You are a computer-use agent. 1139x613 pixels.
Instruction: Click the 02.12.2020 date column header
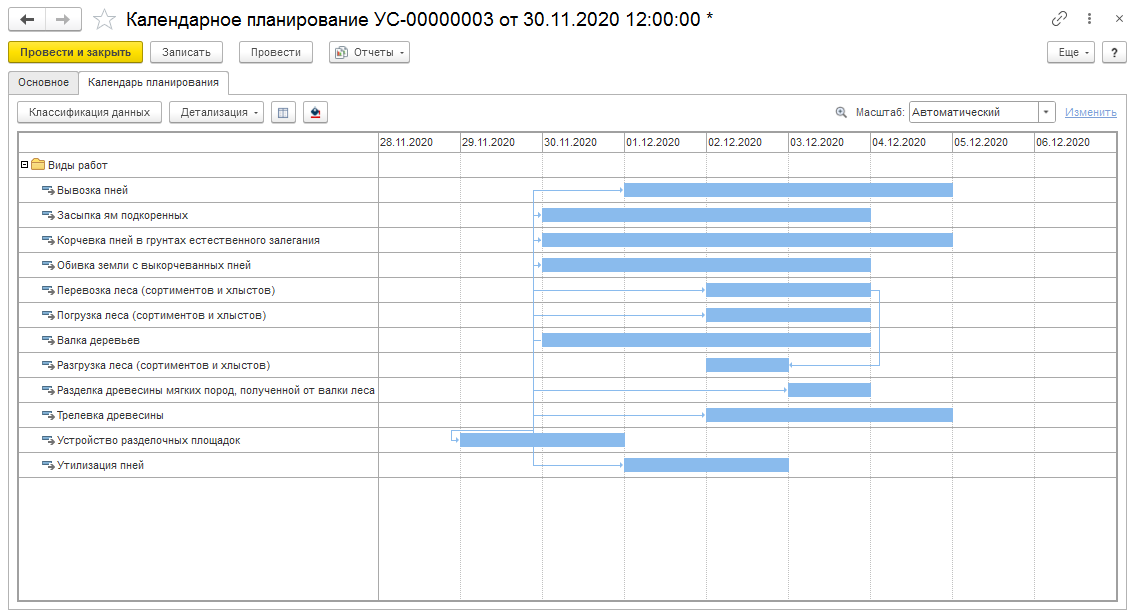[x=747, y=142]
